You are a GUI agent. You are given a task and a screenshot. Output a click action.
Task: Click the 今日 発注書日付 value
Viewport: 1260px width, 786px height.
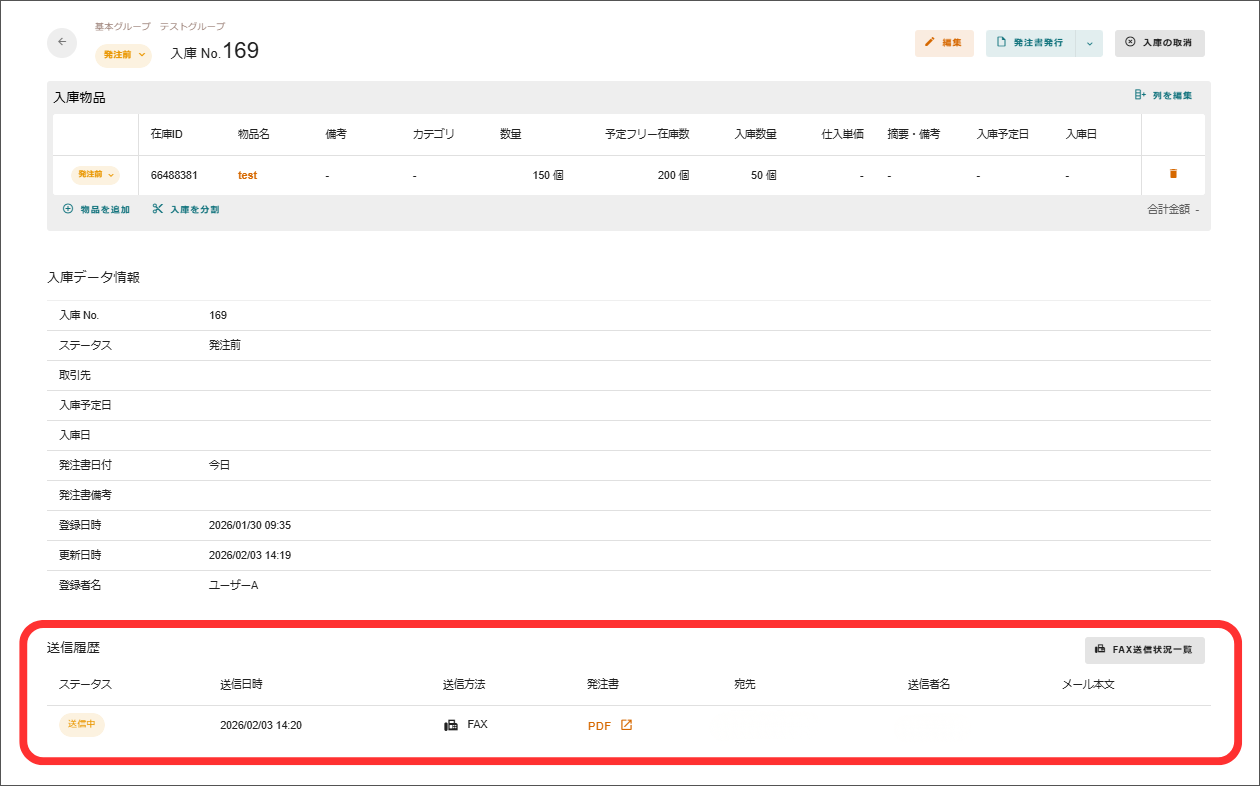click(x=219, y=465)
